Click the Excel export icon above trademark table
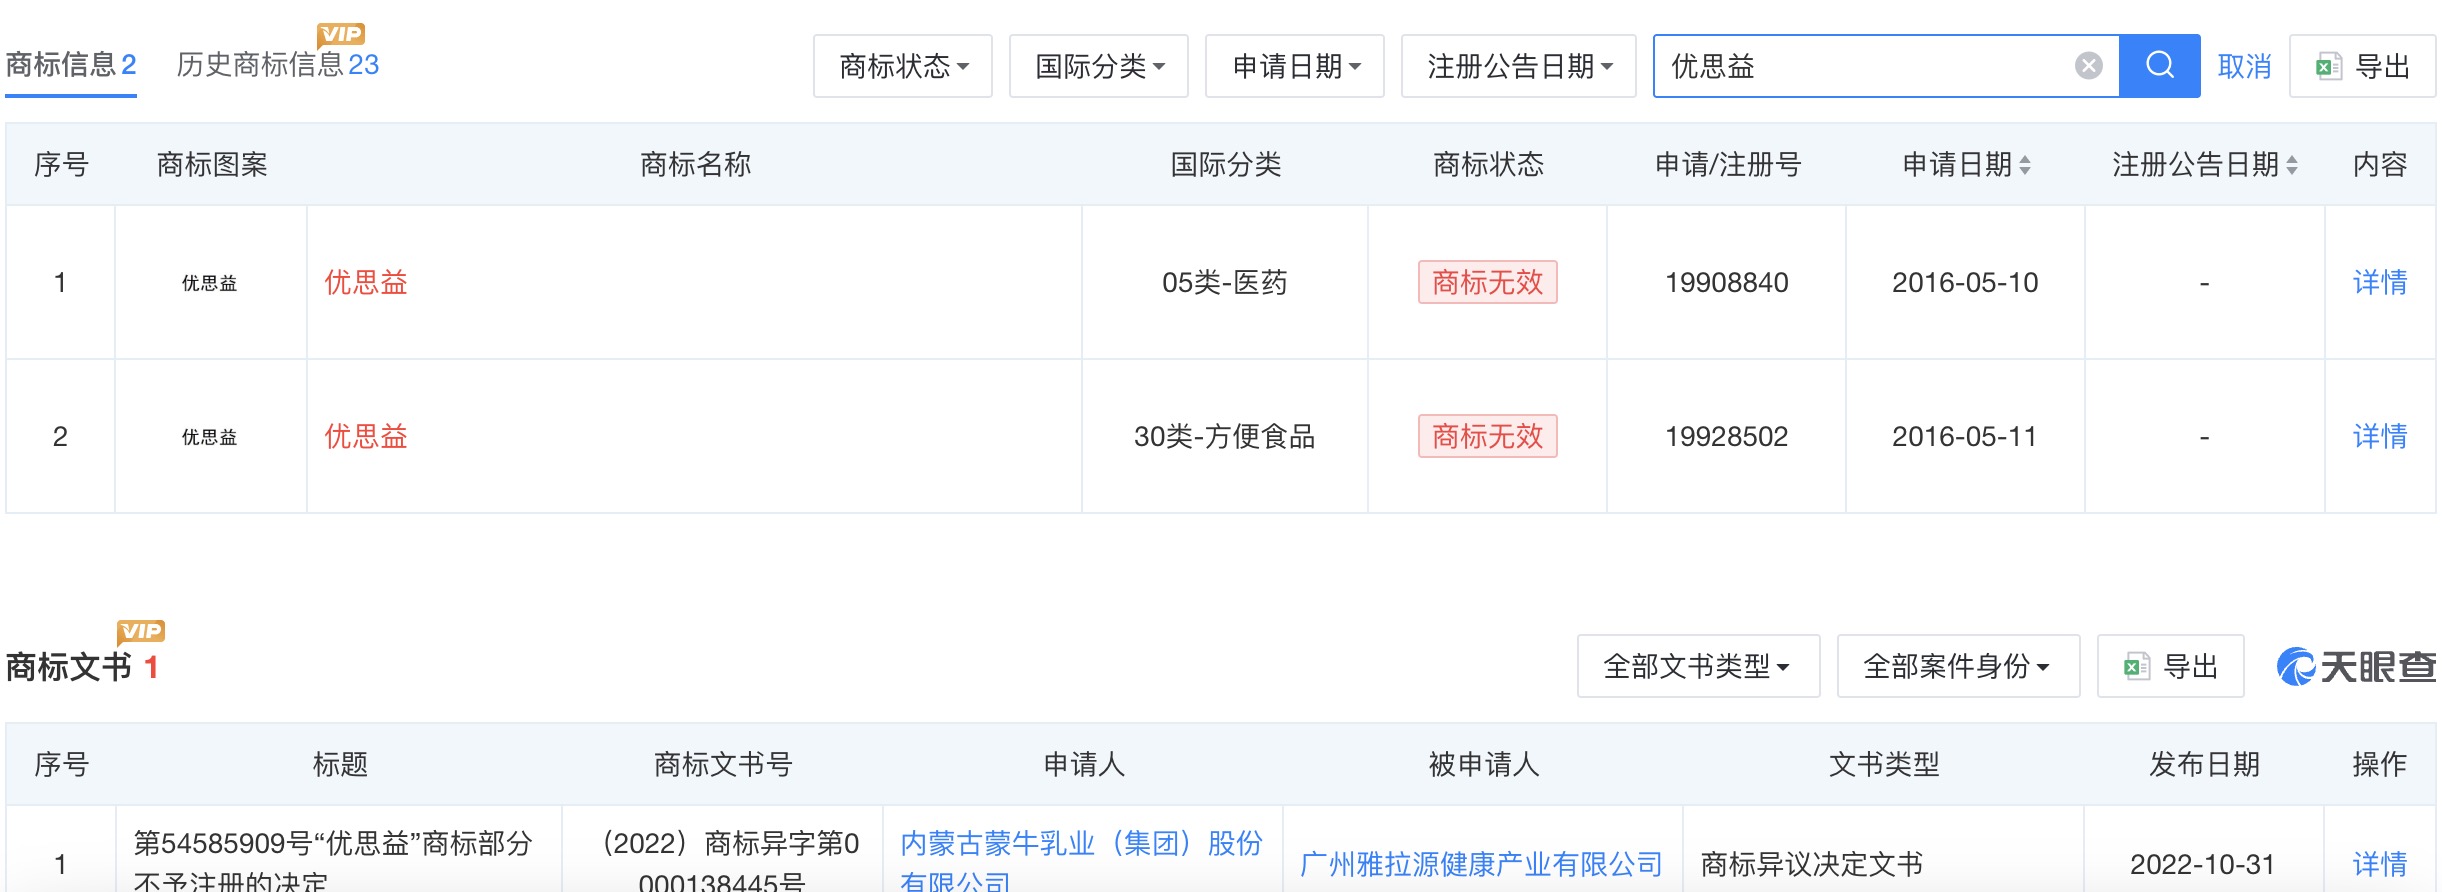Image resolution: width=2442 pixels, height=892 pixels. point(2328,67)
